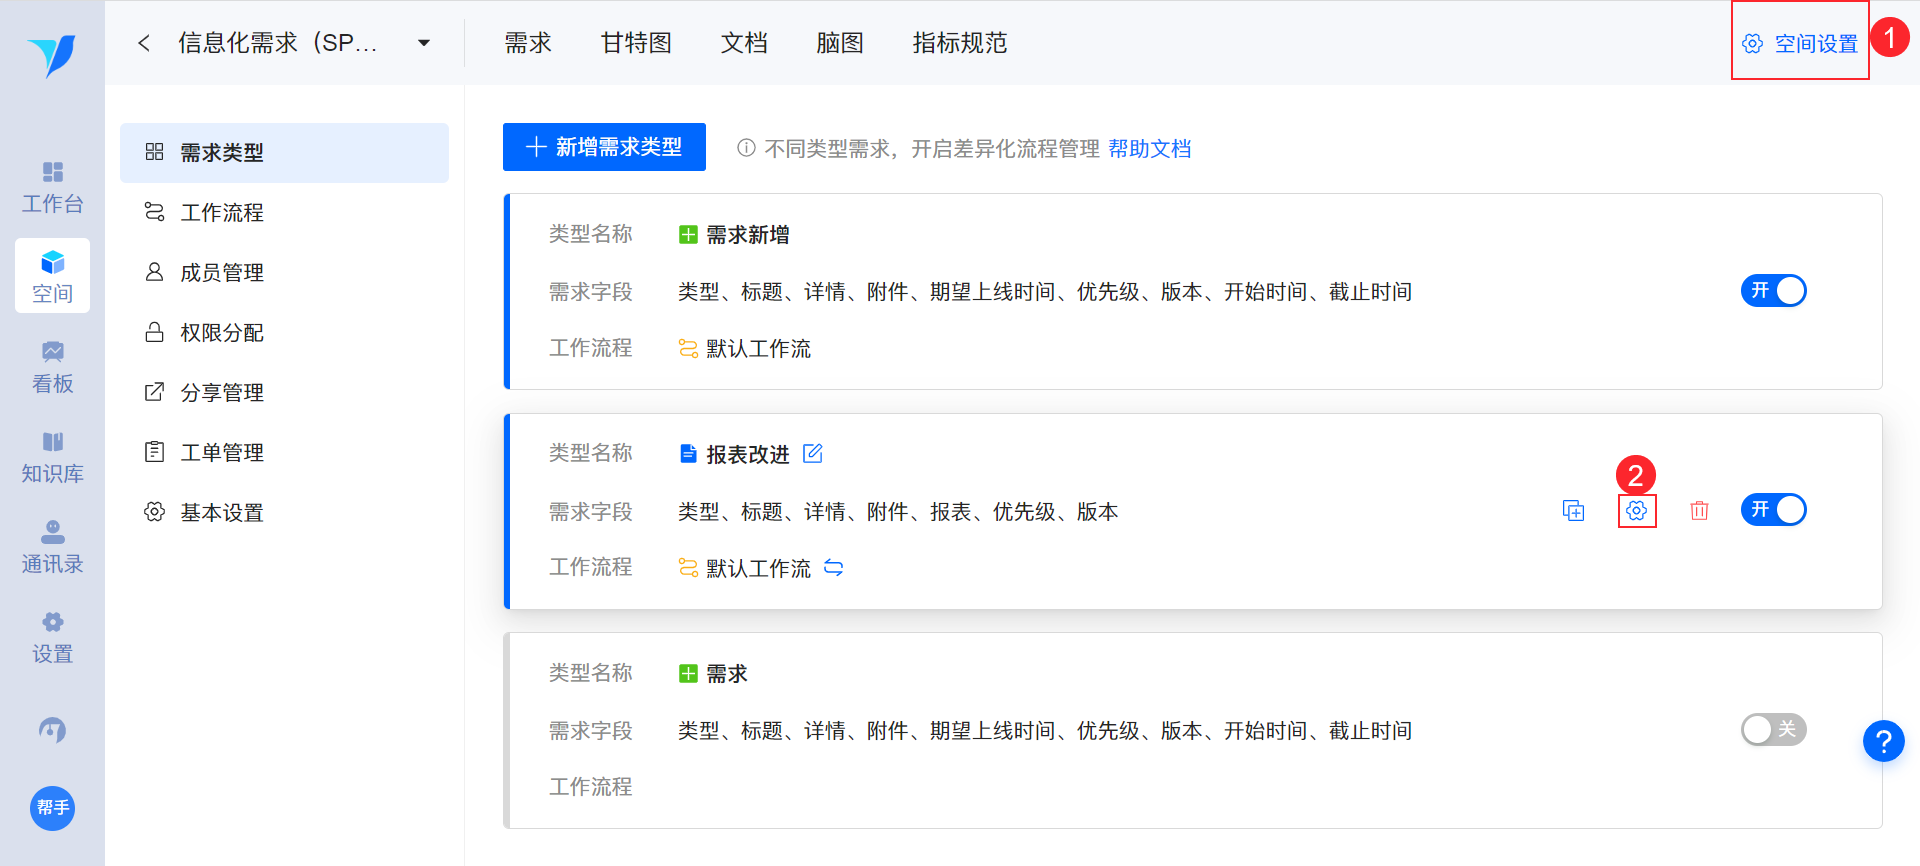1920x866 pixels.
Task: Open the 设置 settings section in sidebar
Action: coord(52,637)
